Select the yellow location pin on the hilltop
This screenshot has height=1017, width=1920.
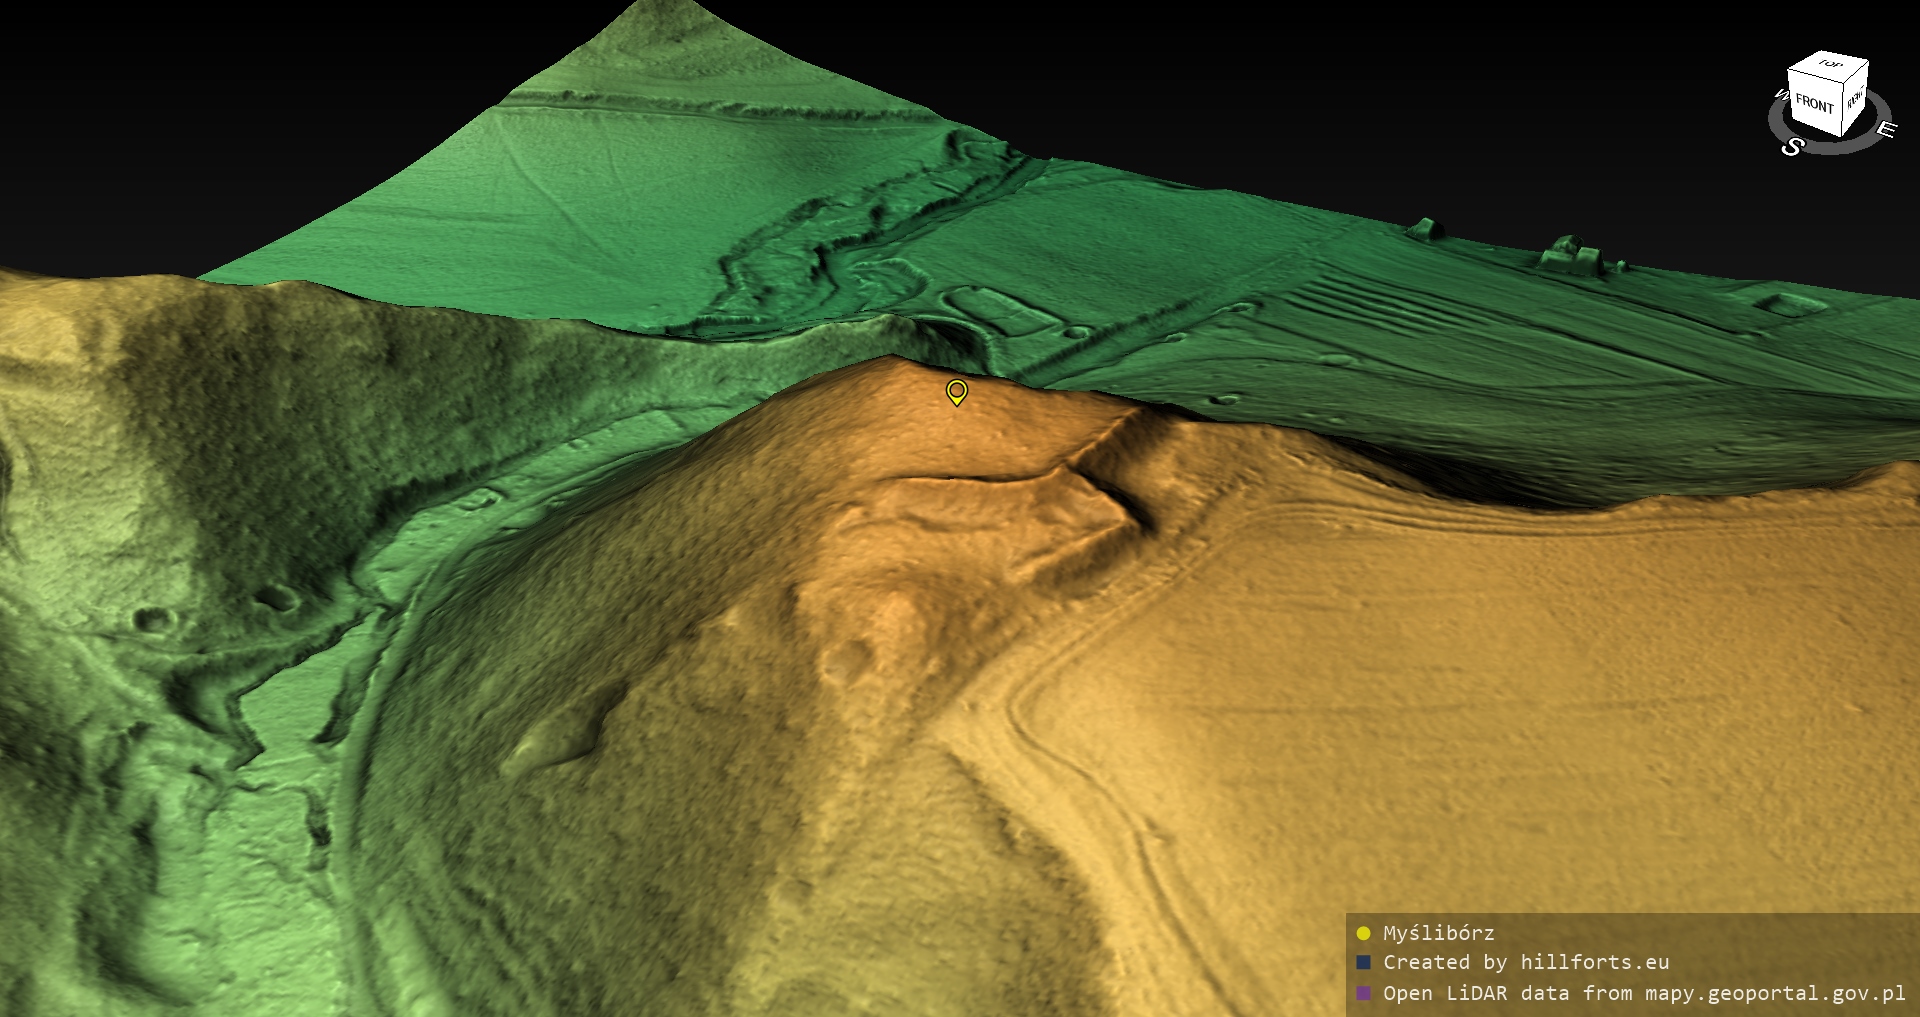956,391
